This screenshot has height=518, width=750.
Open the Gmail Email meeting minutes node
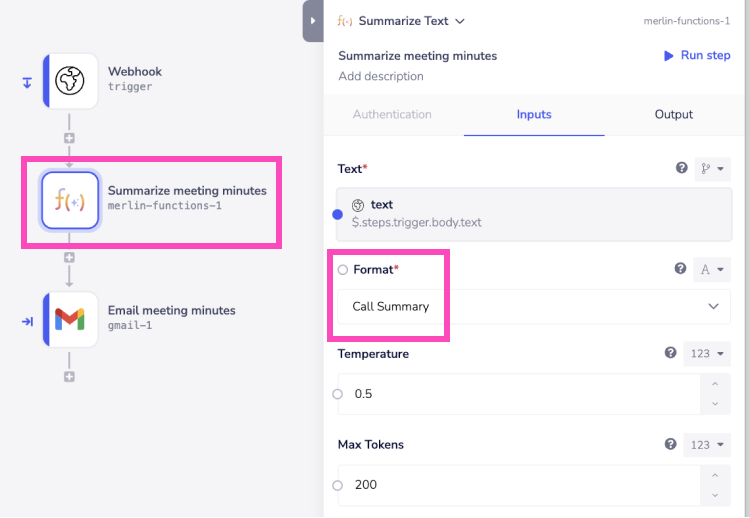pyautogui.click(x=70, y=320)
